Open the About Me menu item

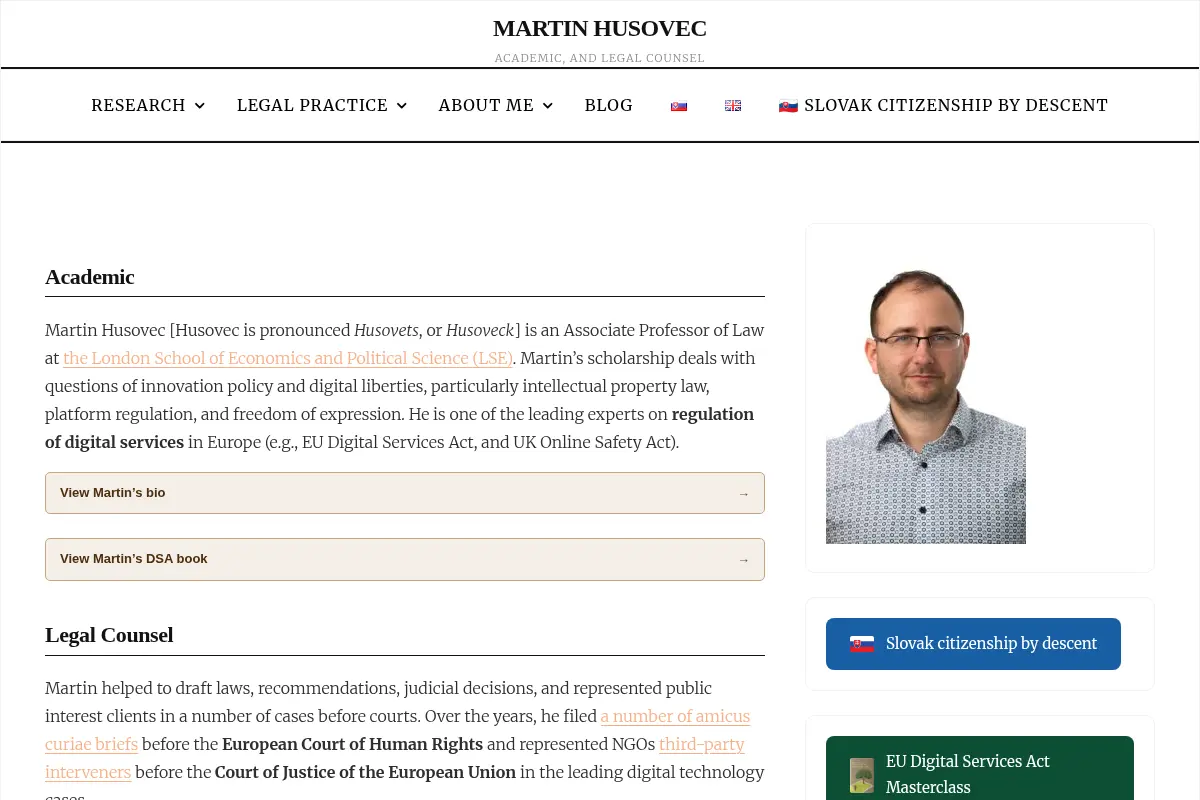coord(486,105)
